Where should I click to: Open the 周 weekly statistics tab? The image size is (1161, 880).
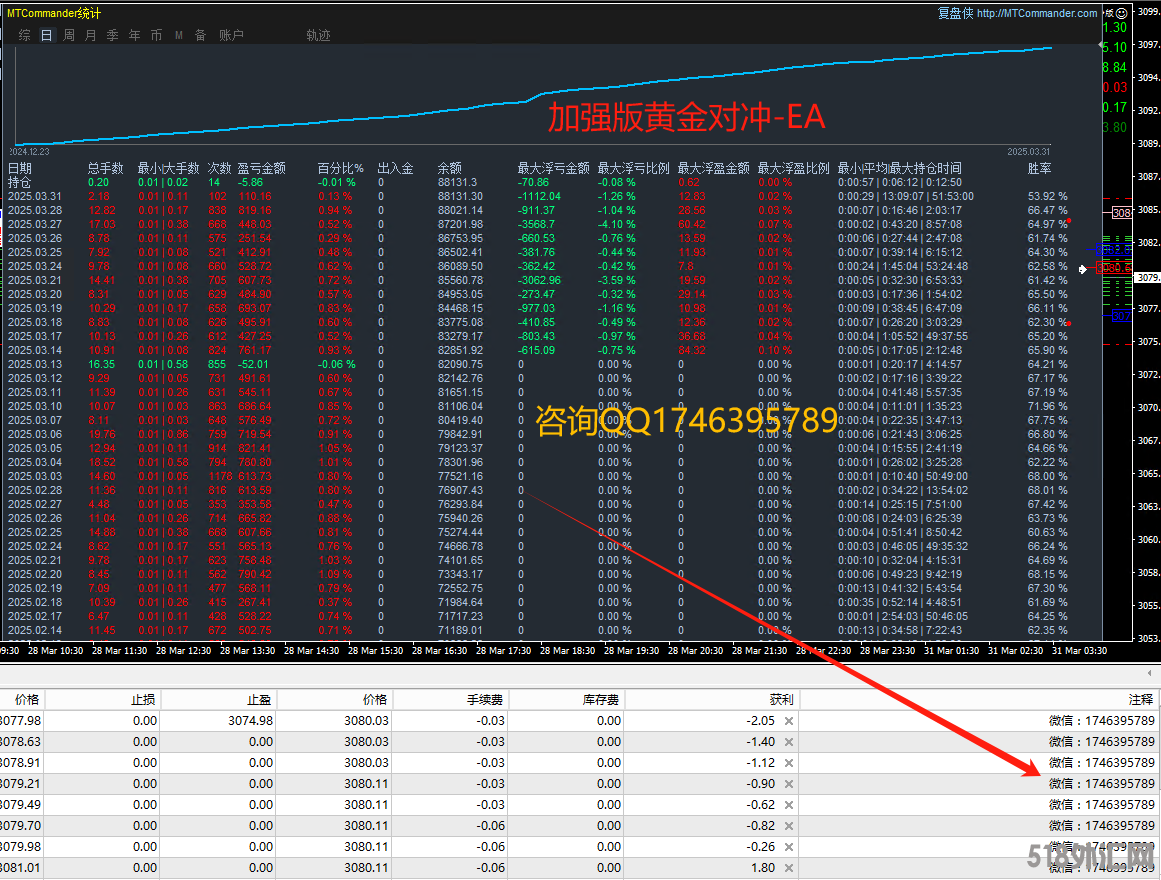[69, 35]
